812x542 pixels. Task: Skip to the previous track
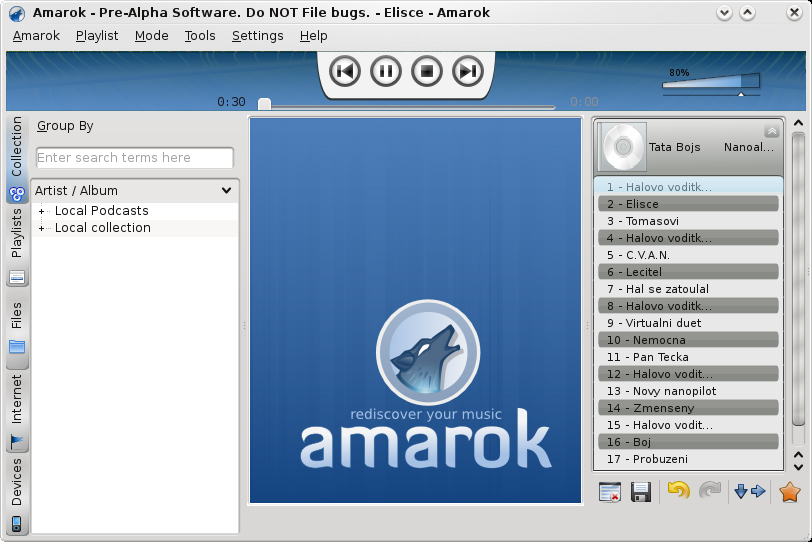tap(344, 71)
